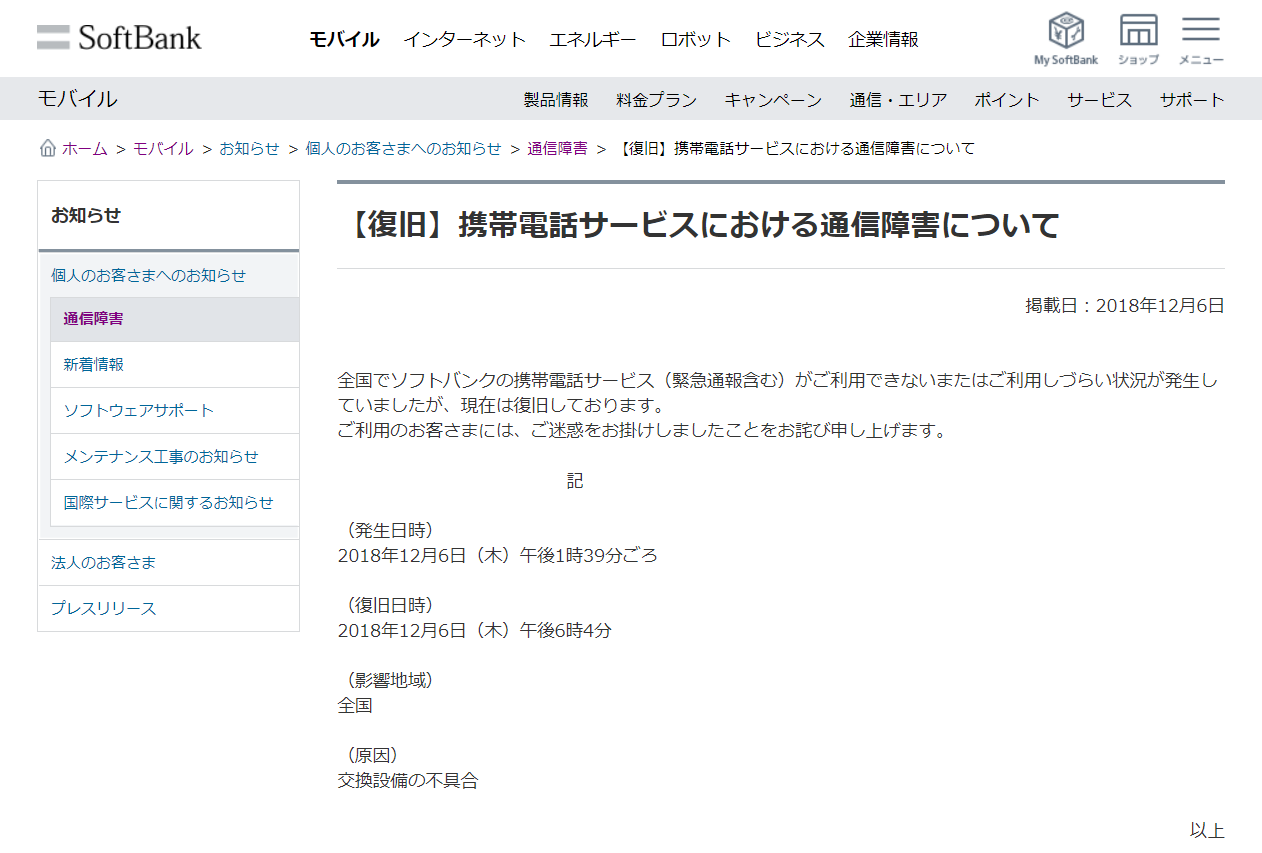Select メンテナンス工事のお知らせ in sidebar
Image resolution: width=1262 pixels, height=853 pixels.
174,457
